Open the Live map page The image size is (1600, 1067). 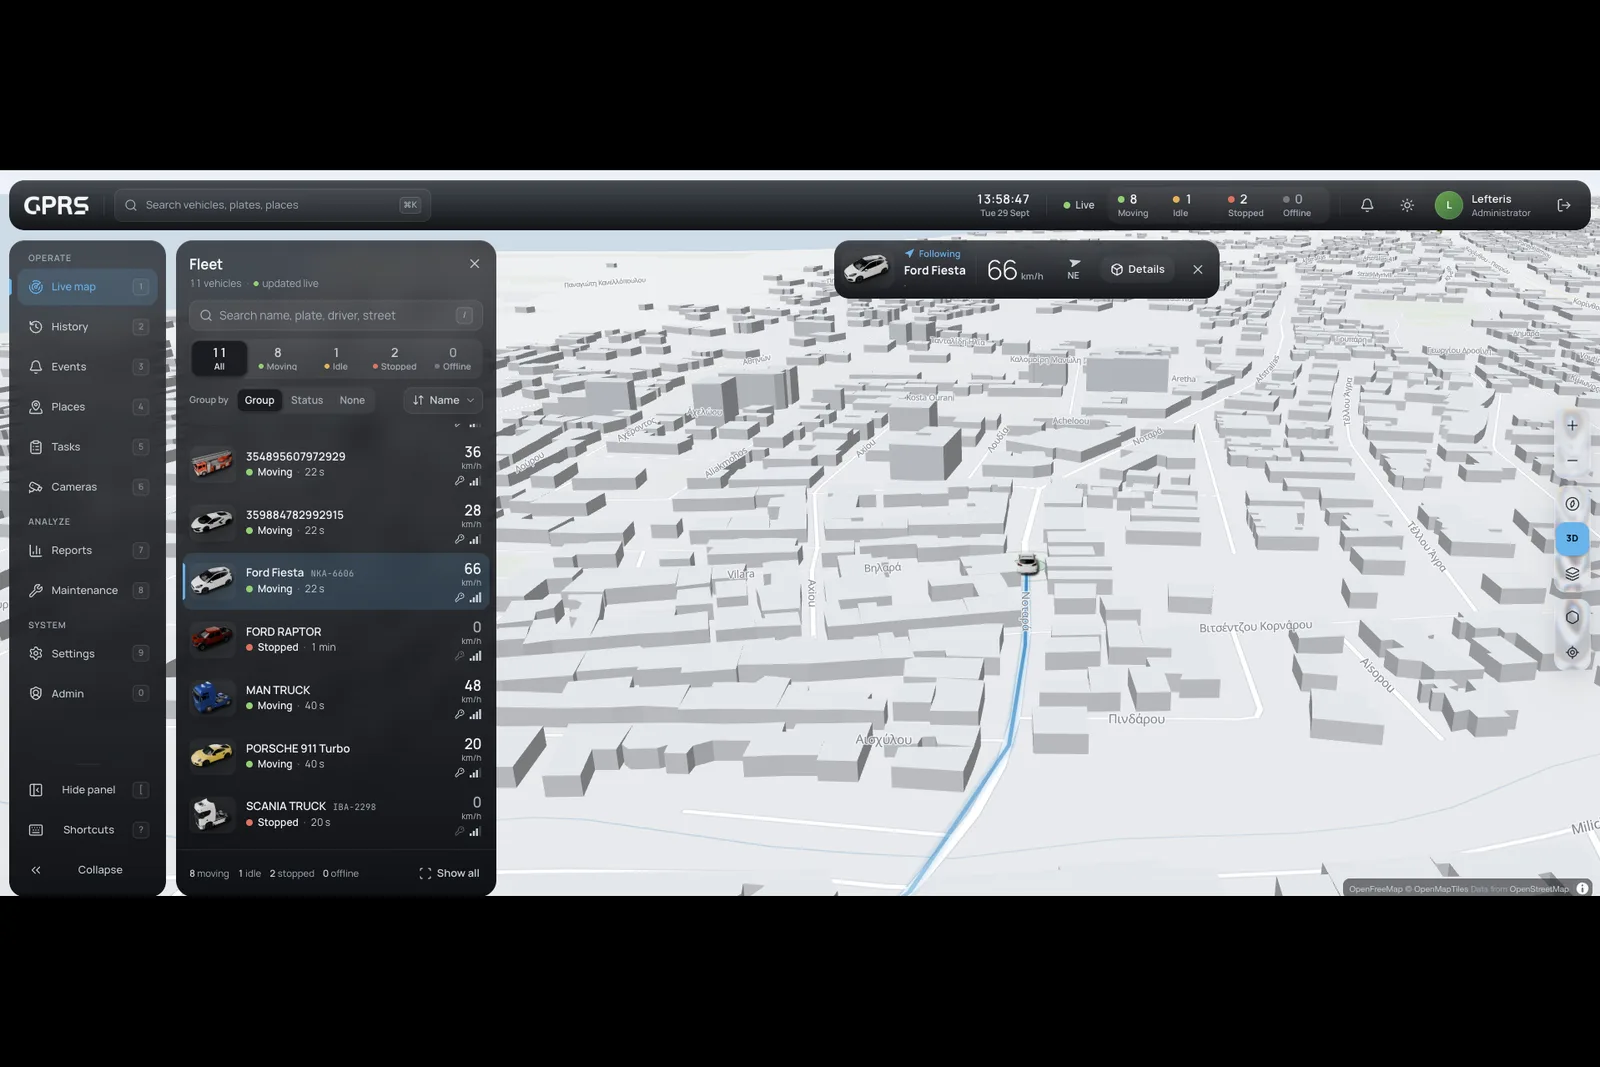coord(87,287)
